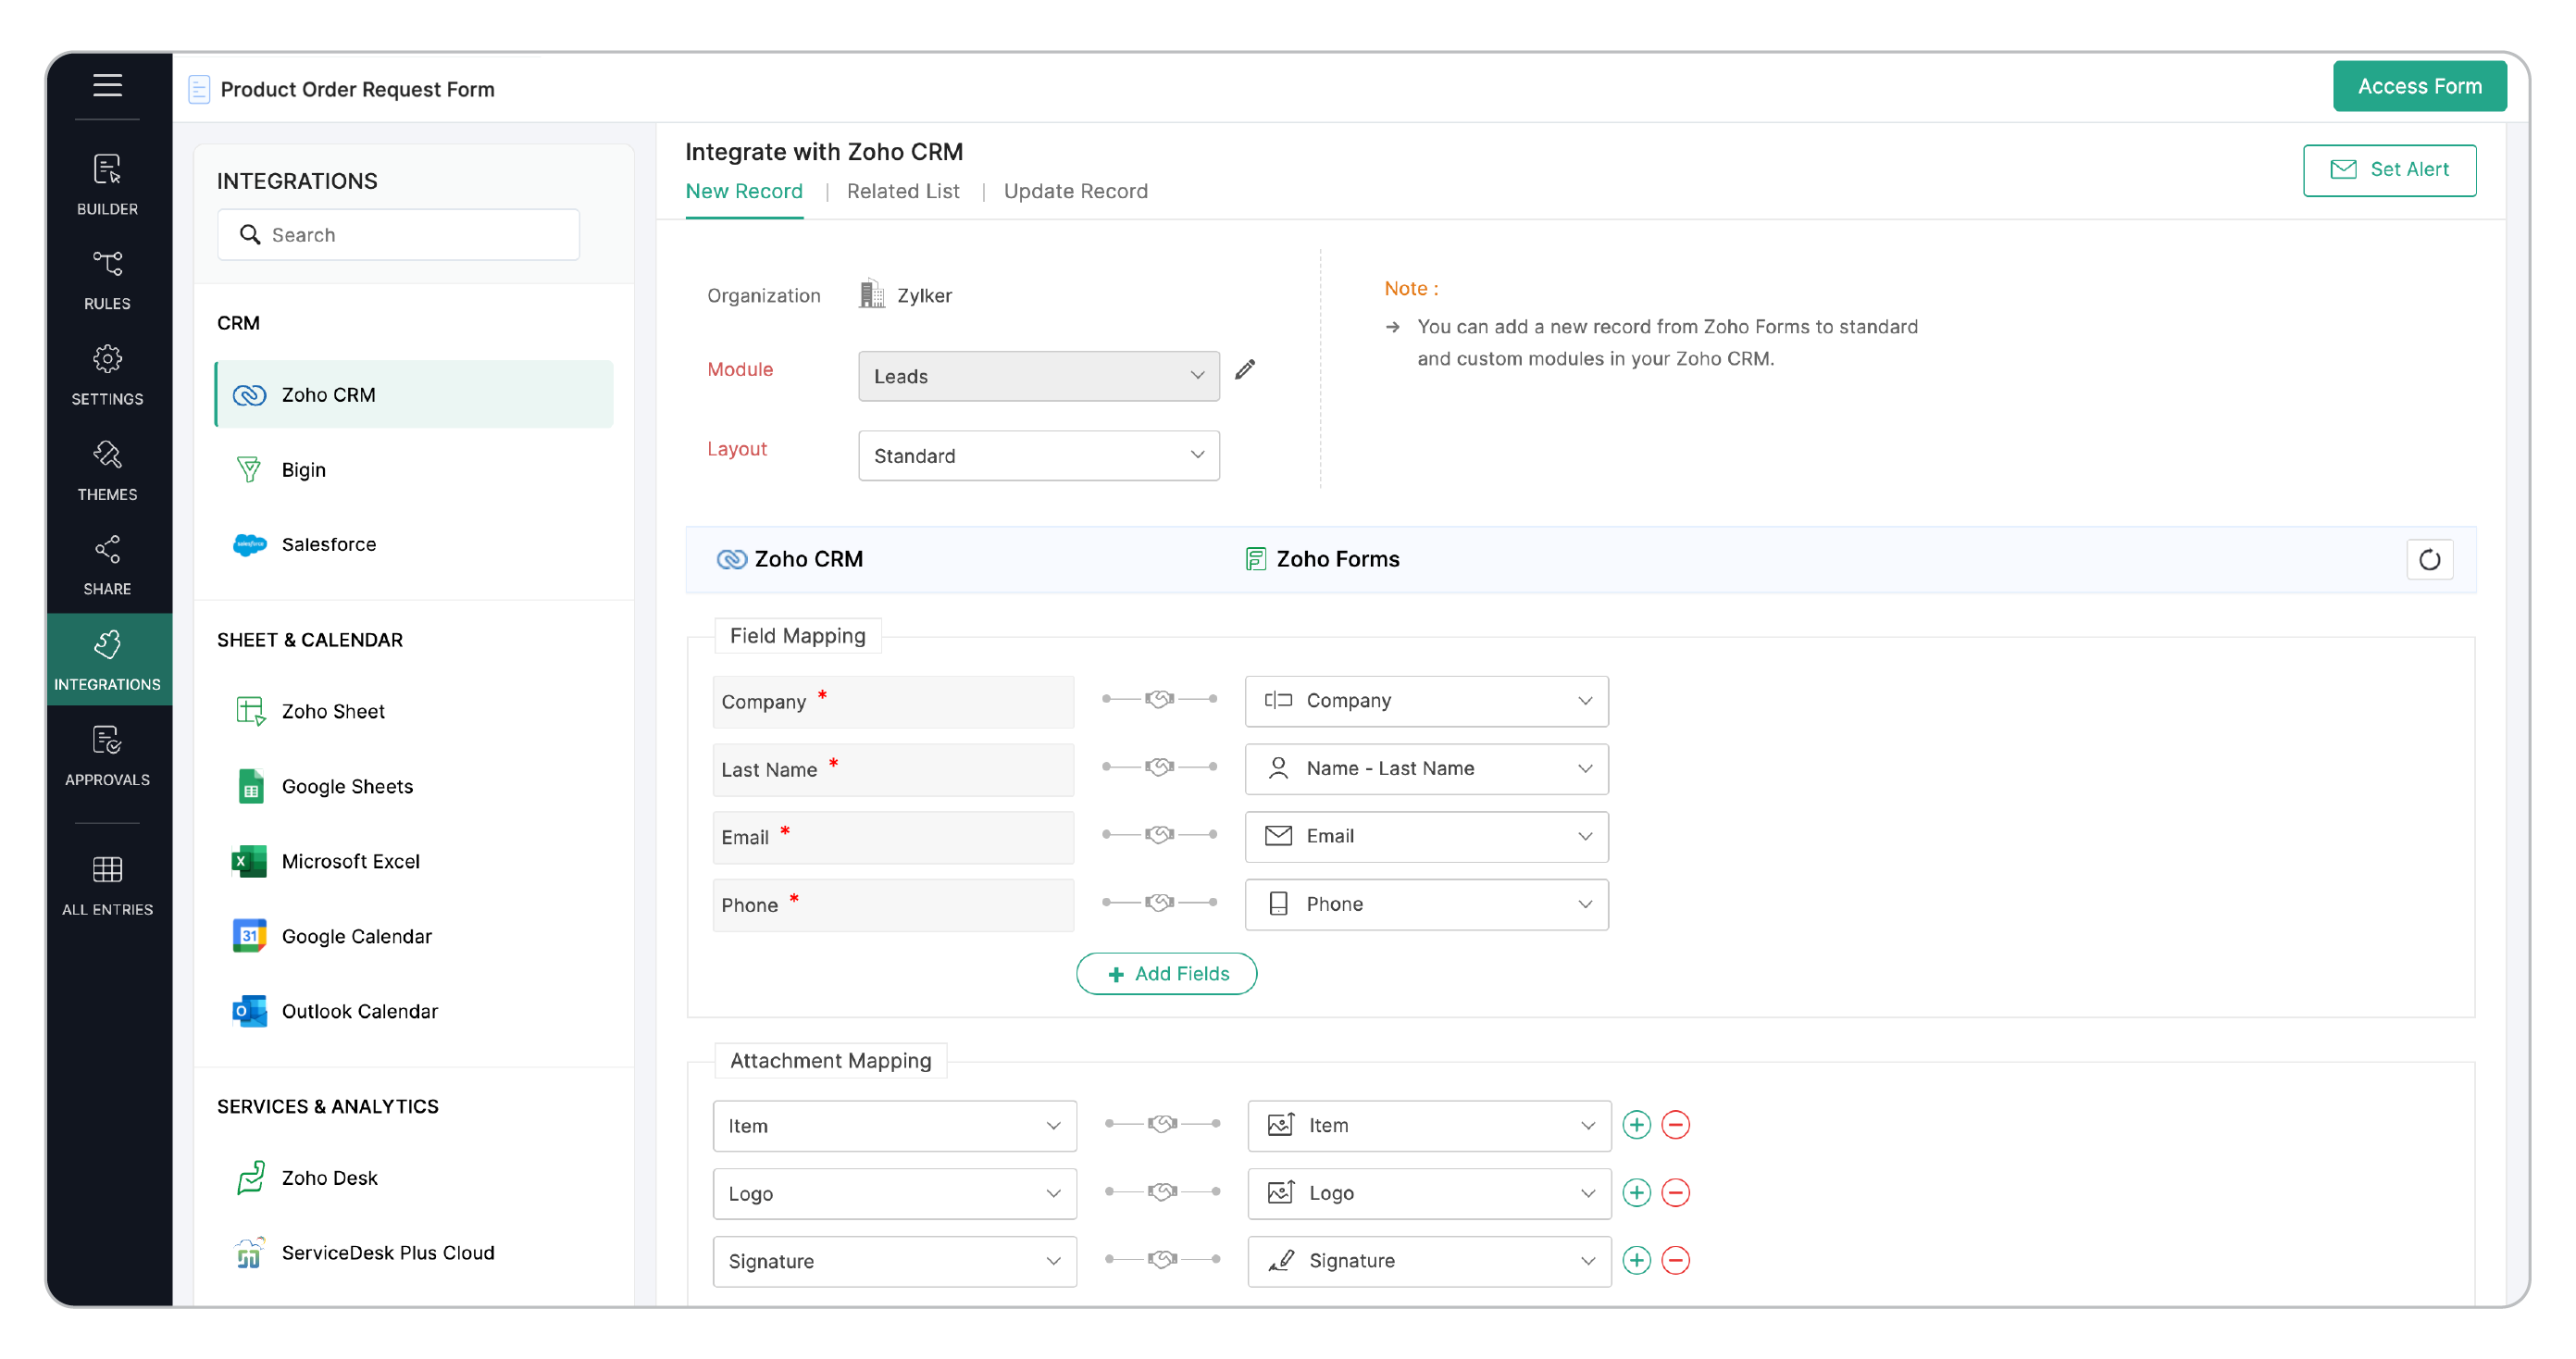Image resolution: width=2576 pixels, height=1359 pixels.
Task: Click the integrations Search field
Action: tap(400, 235)
